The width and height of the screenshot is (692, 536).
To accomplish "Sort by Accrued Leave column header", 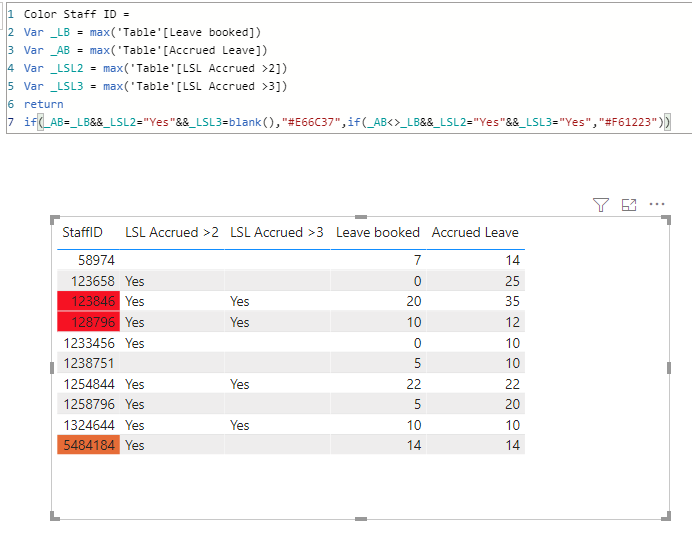I will tap(475, 232).
